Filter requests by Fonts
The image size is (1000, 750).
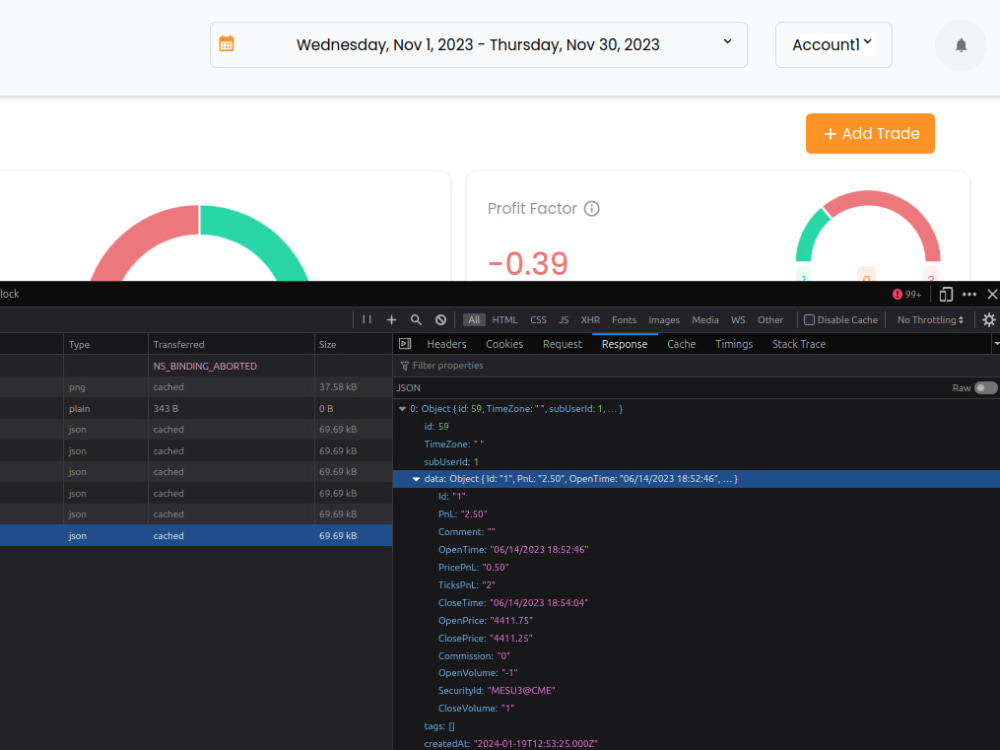[624, 320]
